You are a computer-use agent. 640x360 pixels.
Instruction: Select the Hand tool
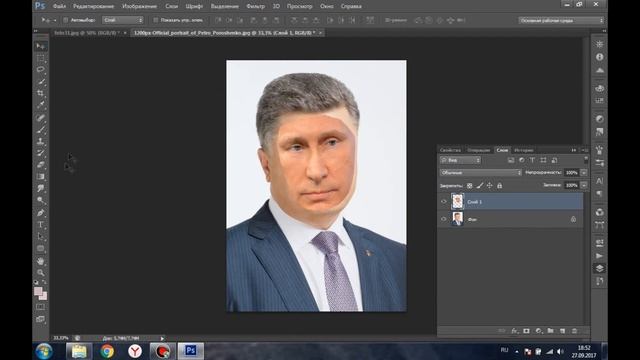point(40,261)
